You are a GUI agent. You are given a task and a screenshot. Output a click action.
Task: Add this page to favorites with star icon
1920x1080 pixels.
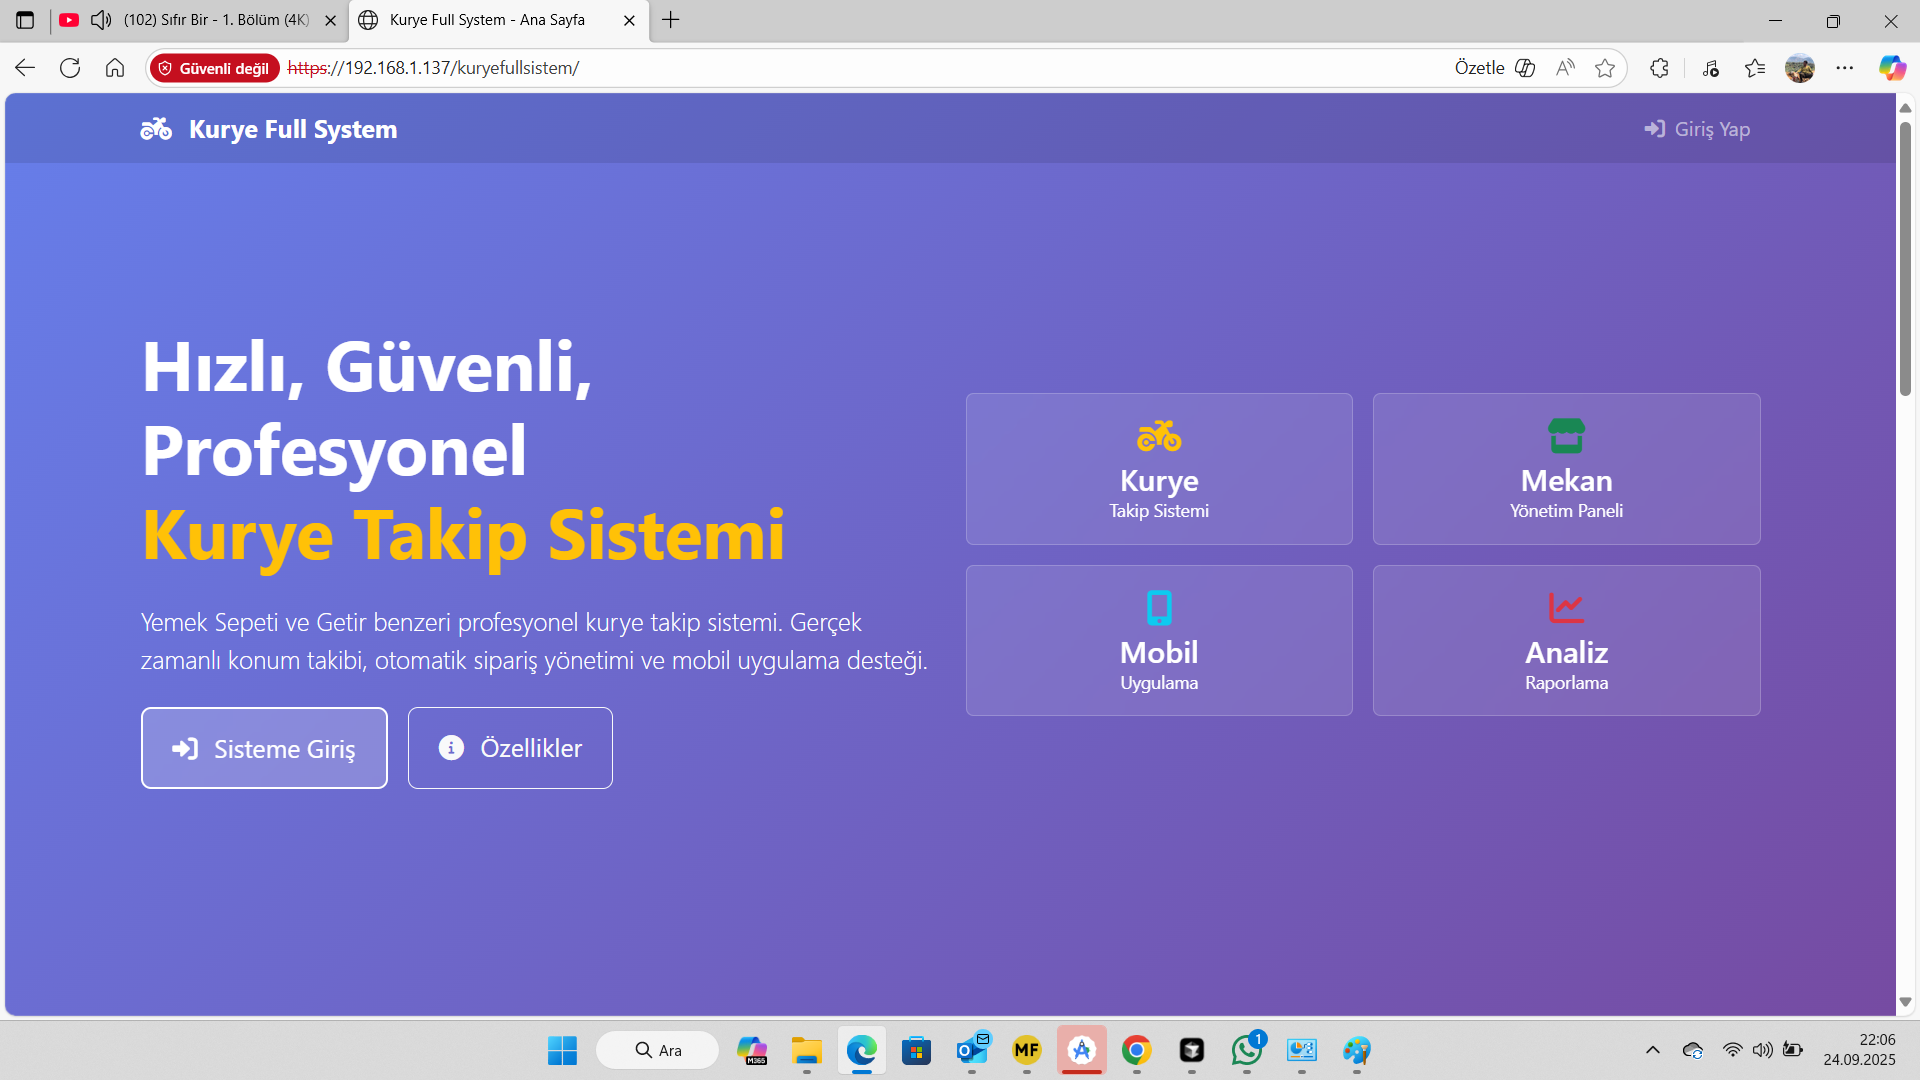coord(1607,67)
